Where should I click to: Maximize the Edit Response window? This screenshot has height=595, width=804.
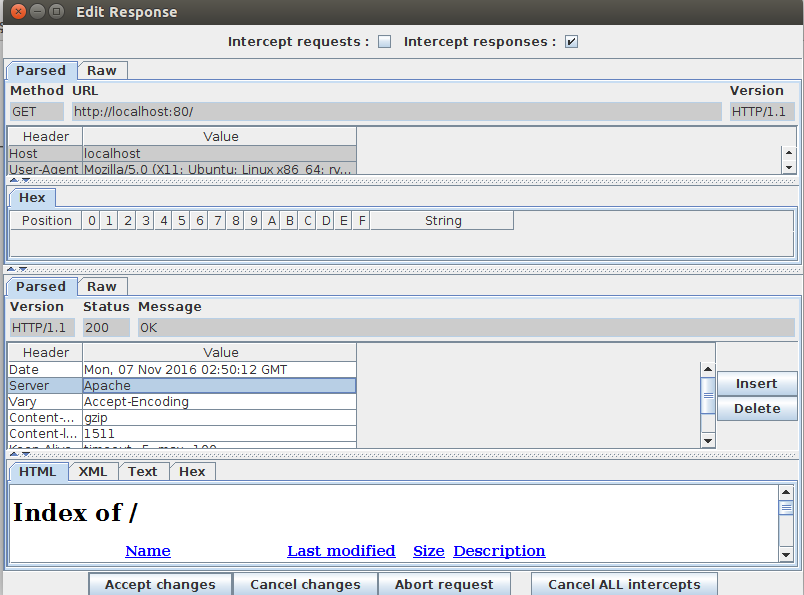(x=56, y=11)
